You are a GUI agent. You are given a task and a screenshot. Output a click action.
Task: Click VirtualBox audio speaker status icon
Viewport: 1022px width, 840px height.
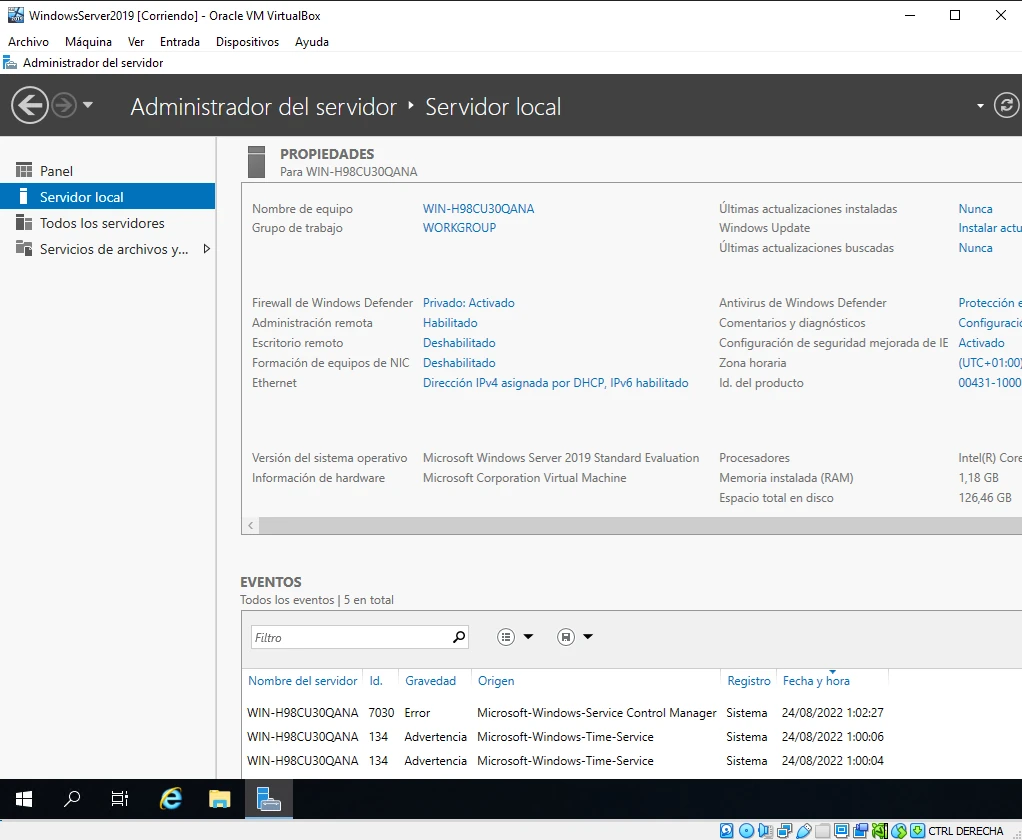pos(765,830)
